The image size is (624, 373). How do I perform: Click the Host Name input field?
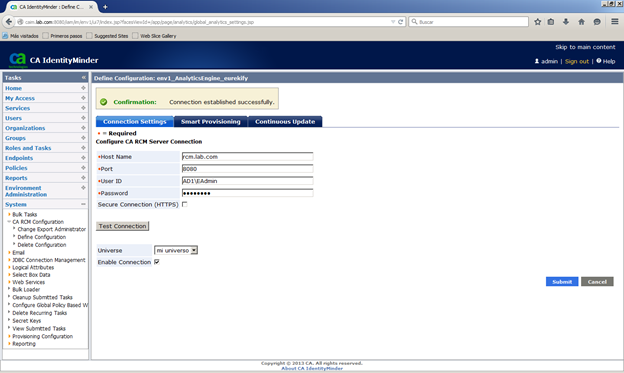point(248,157)
